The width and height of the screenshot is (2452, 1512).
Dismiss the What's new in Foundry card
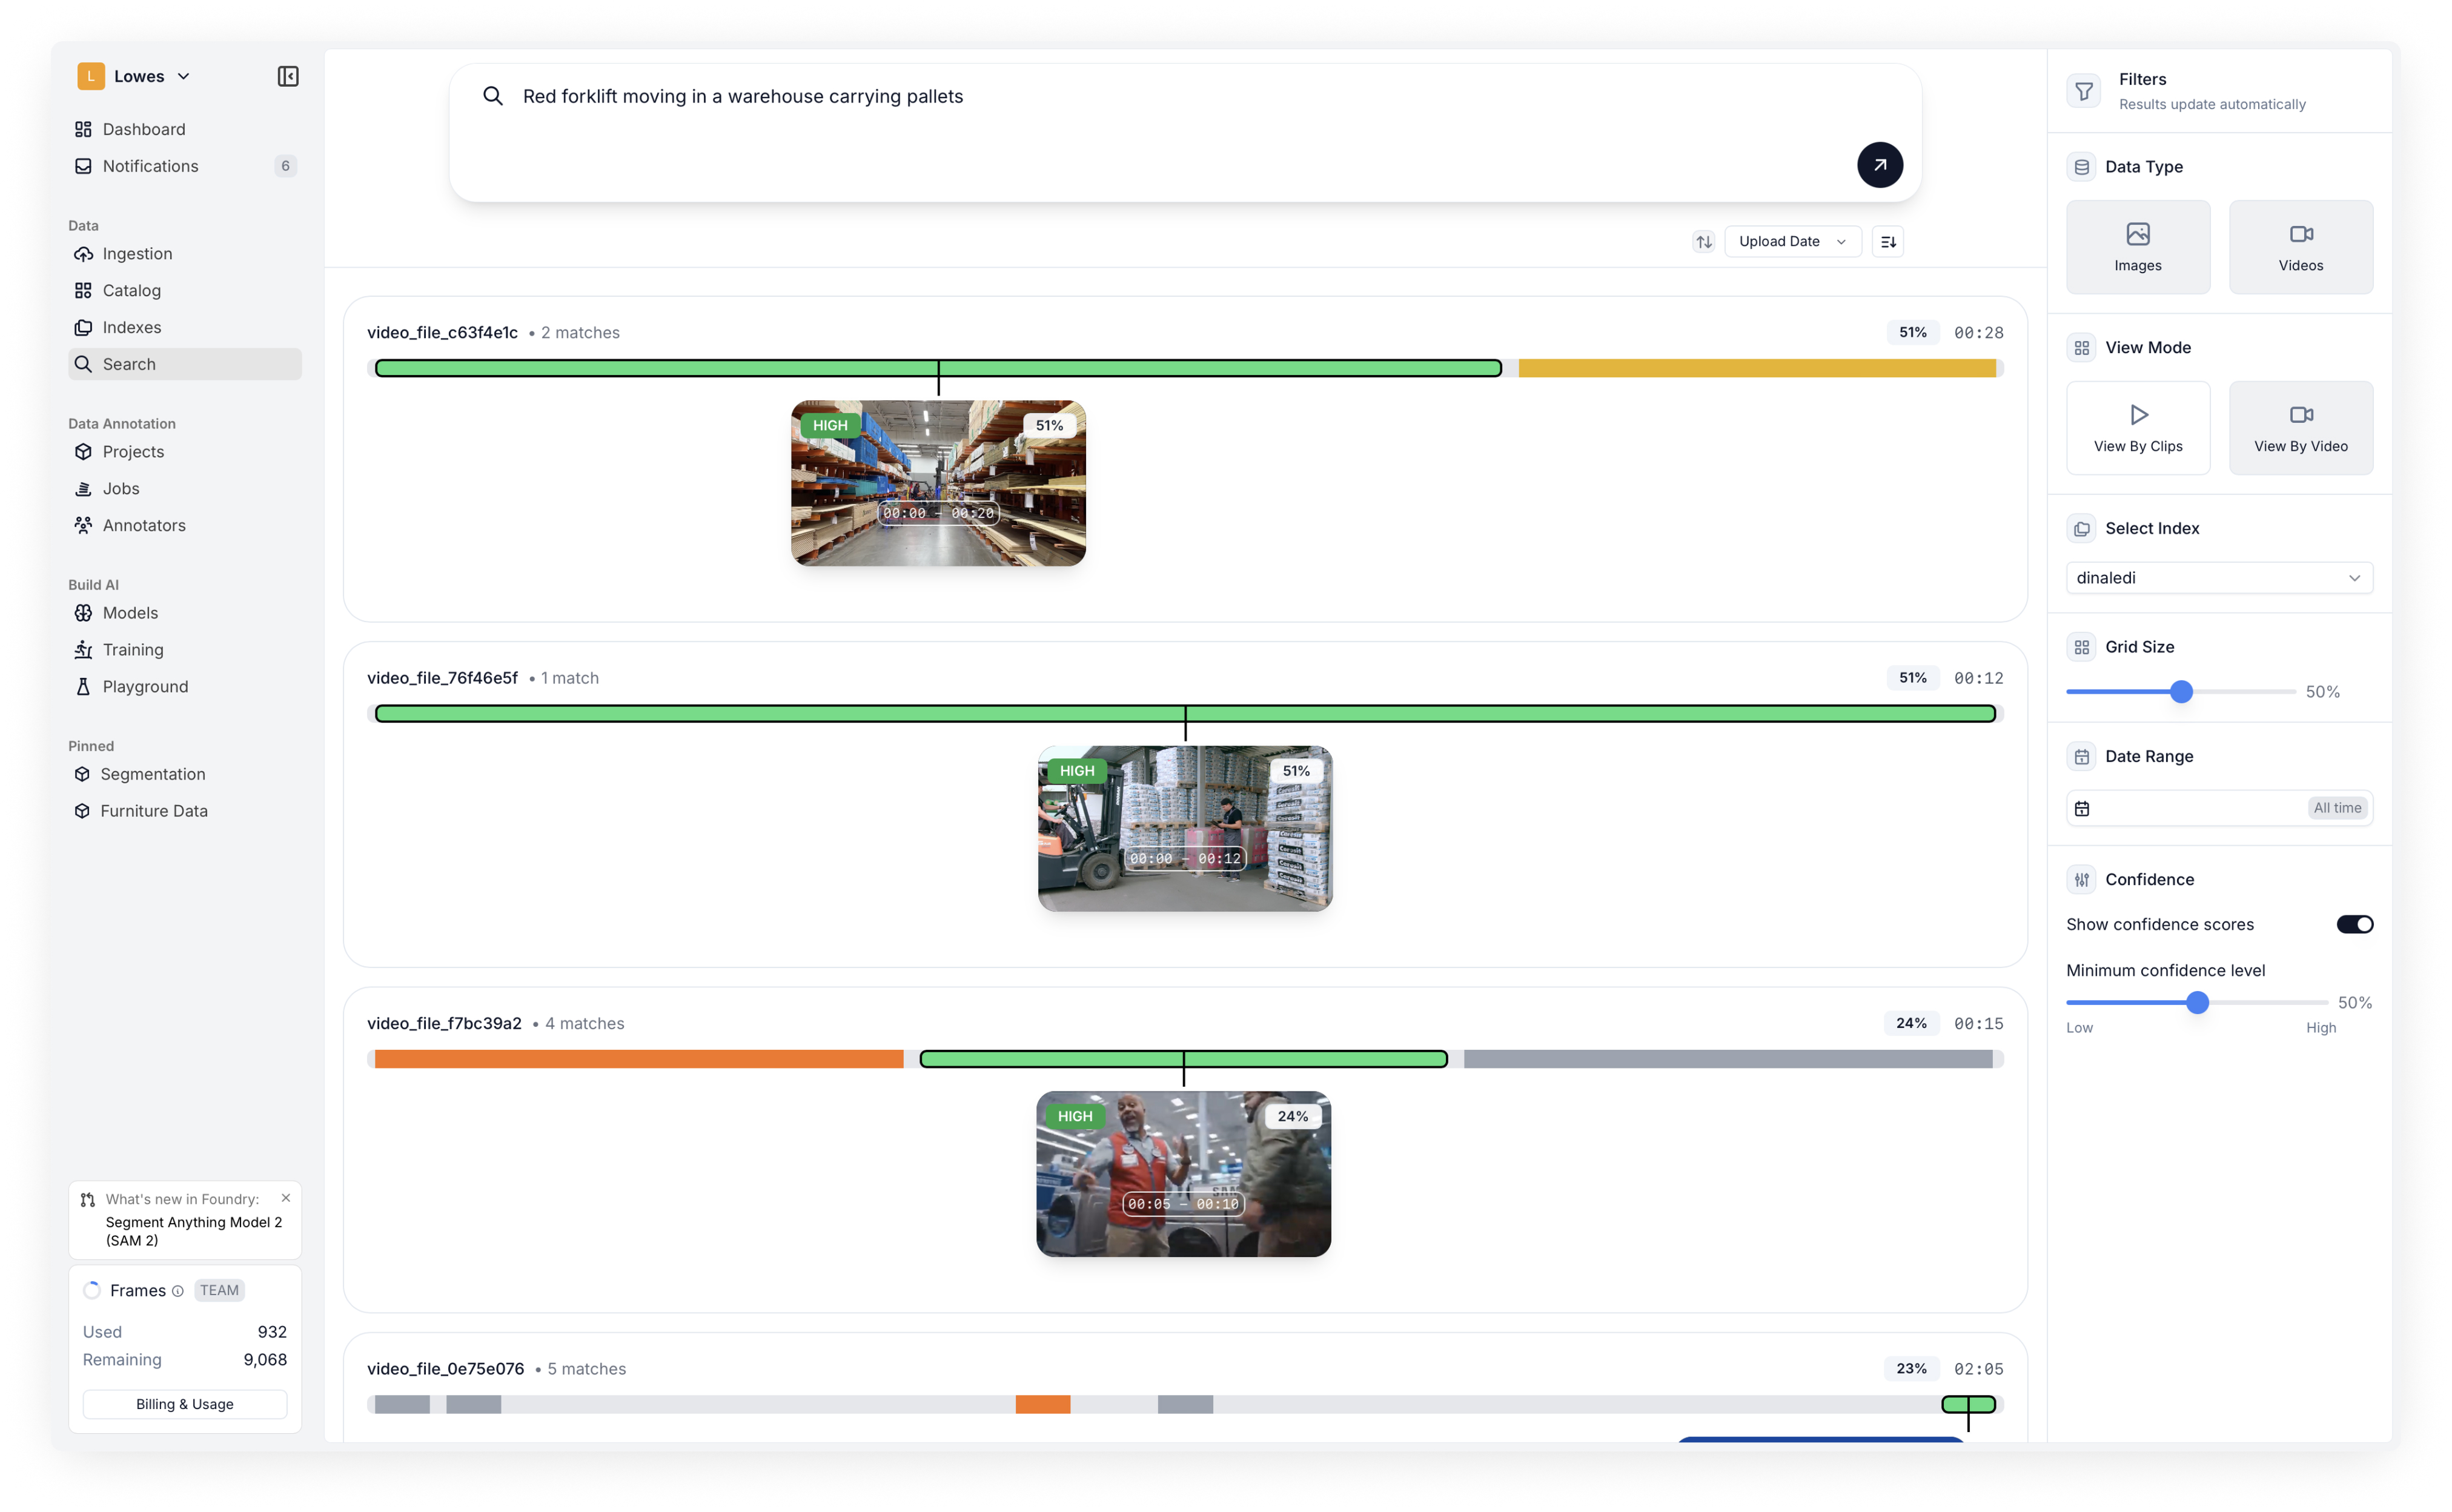point(286,1198)
